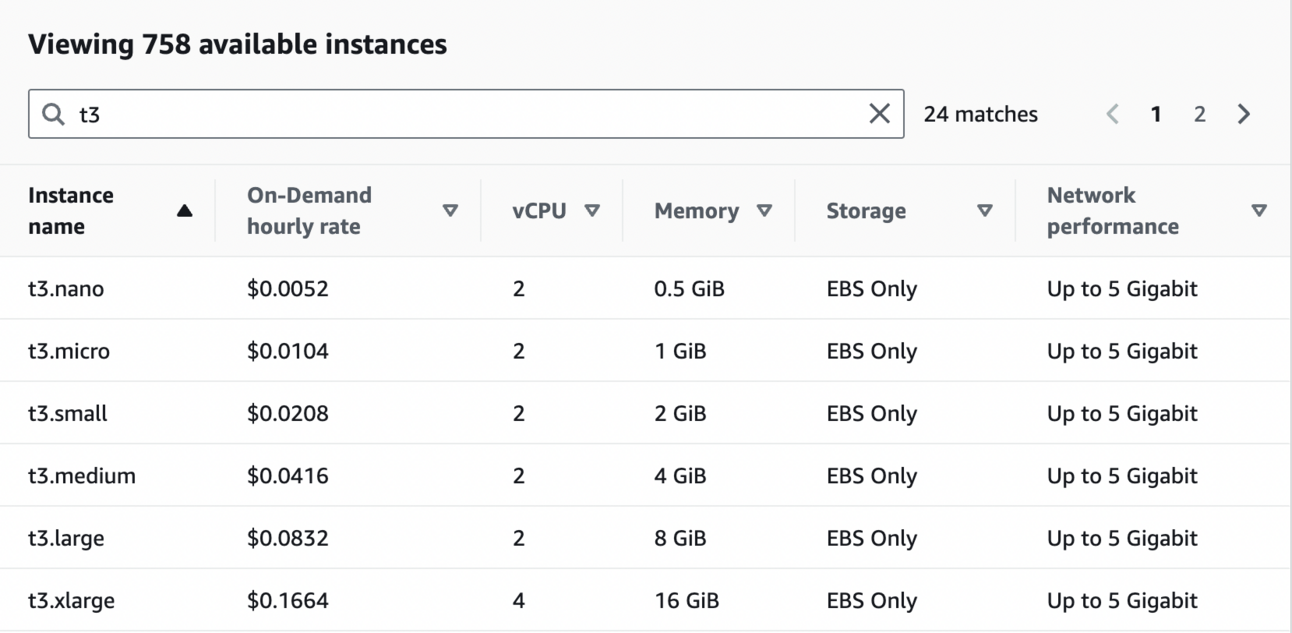Click the 8 GiB memory value

tap(681, 538)
